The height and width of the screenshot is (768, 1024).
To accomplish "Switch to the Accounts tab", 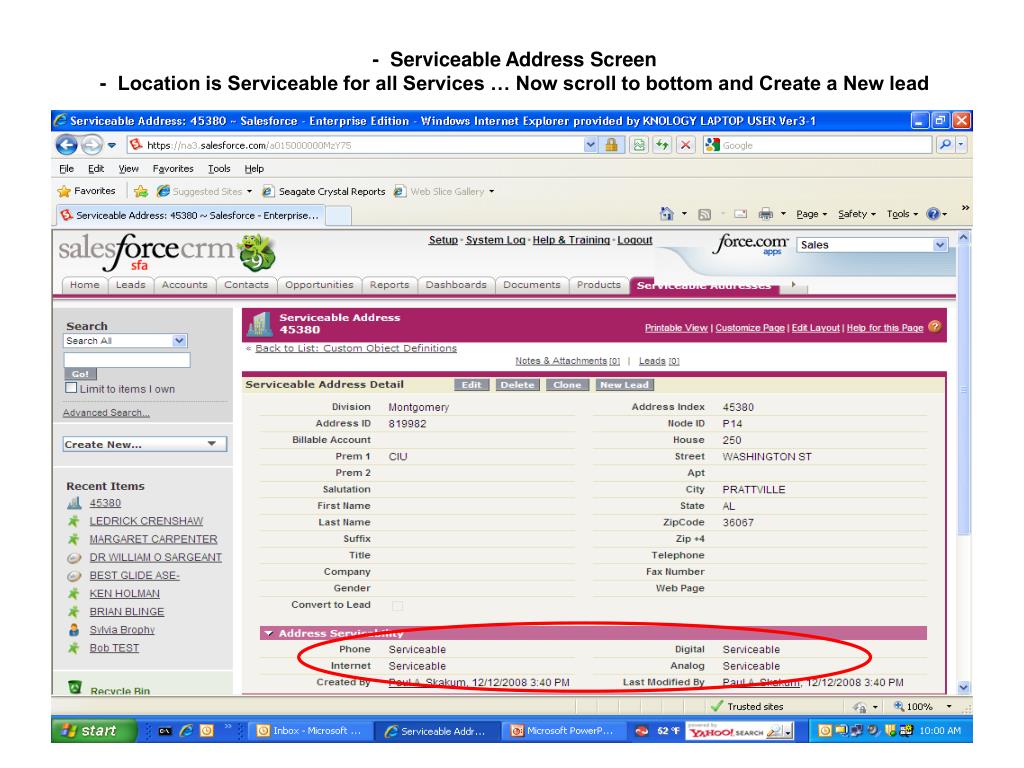I will 185,285.
